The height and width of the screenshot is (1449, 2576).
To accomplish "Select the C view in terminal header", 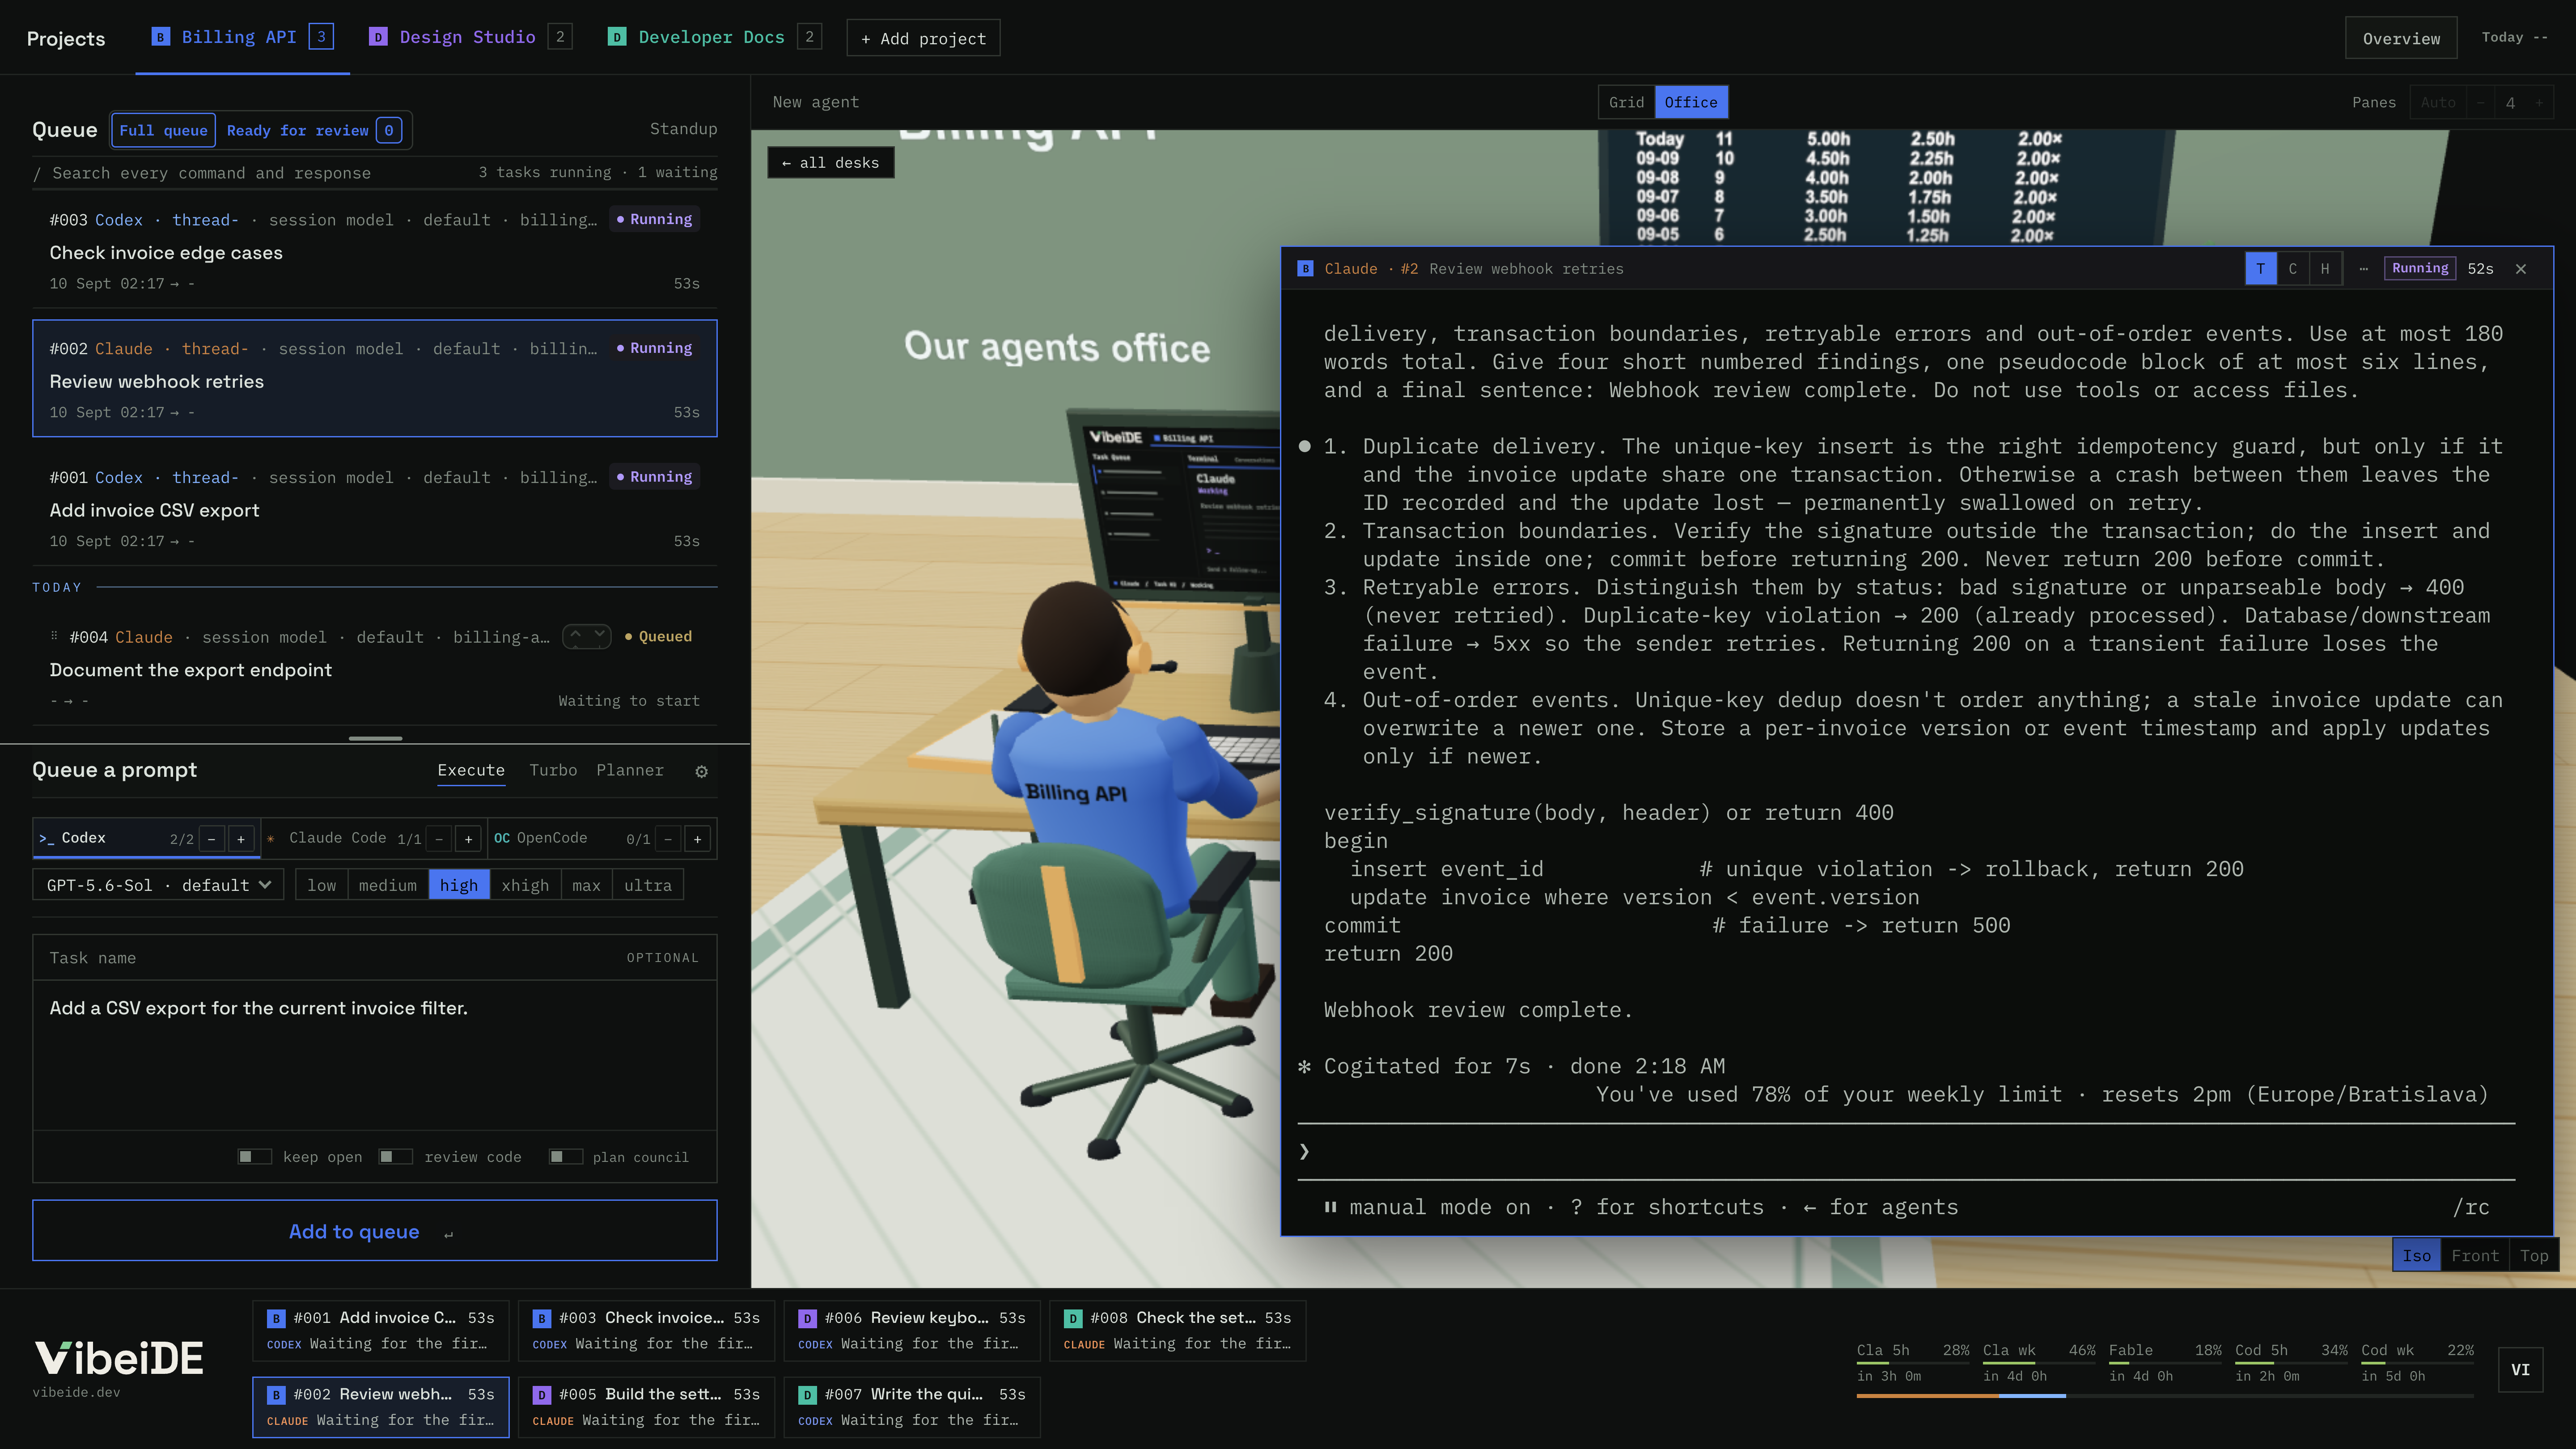I will 2292,269.
